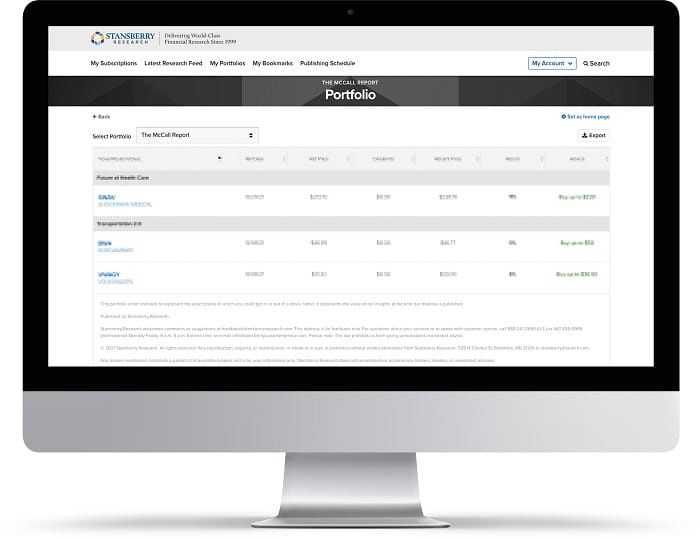Open the My Account dropdown
The width and height of the screenshot is (700, 538).
coord(552,63)
